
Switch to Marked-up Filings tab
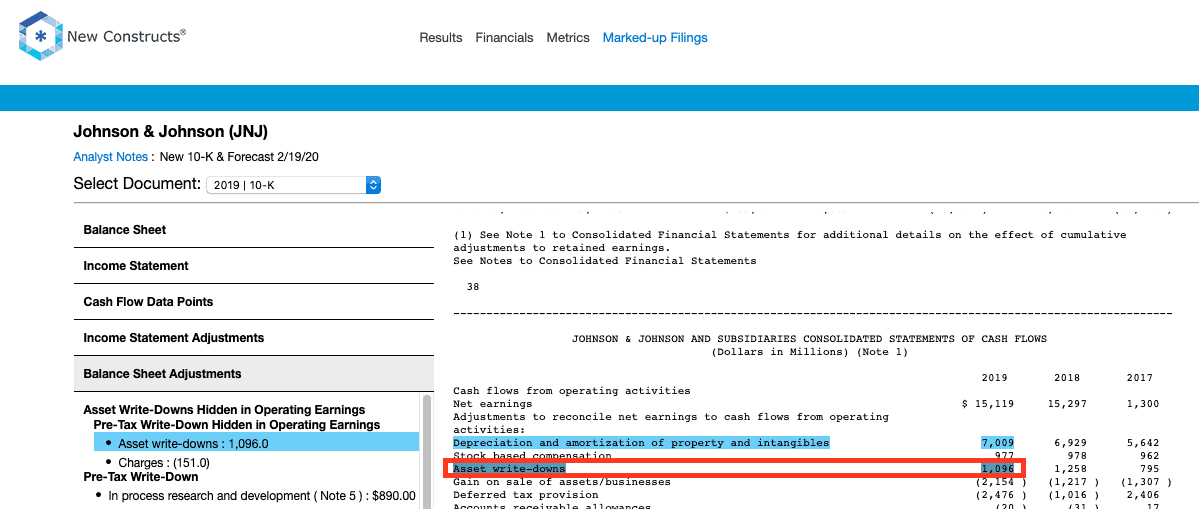pyautogui.click(x=655, y=37)
